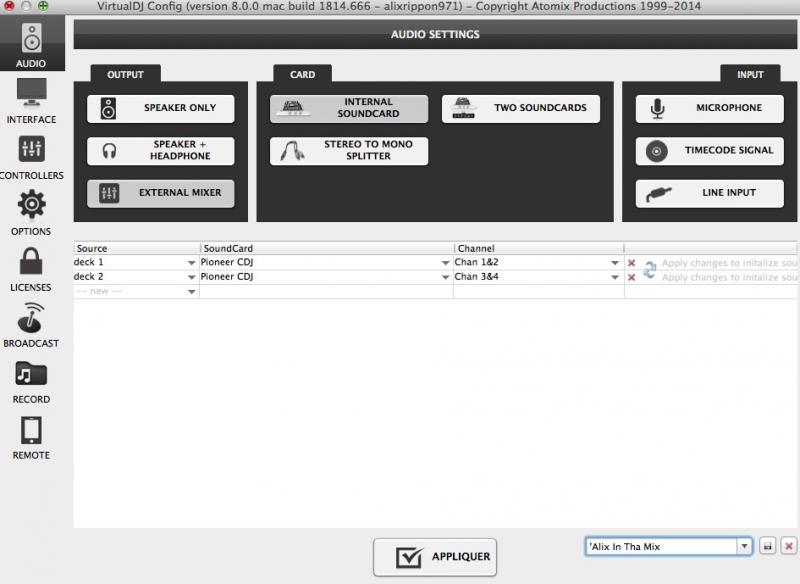Select Speaker Only output

click(x=161, y=108)
